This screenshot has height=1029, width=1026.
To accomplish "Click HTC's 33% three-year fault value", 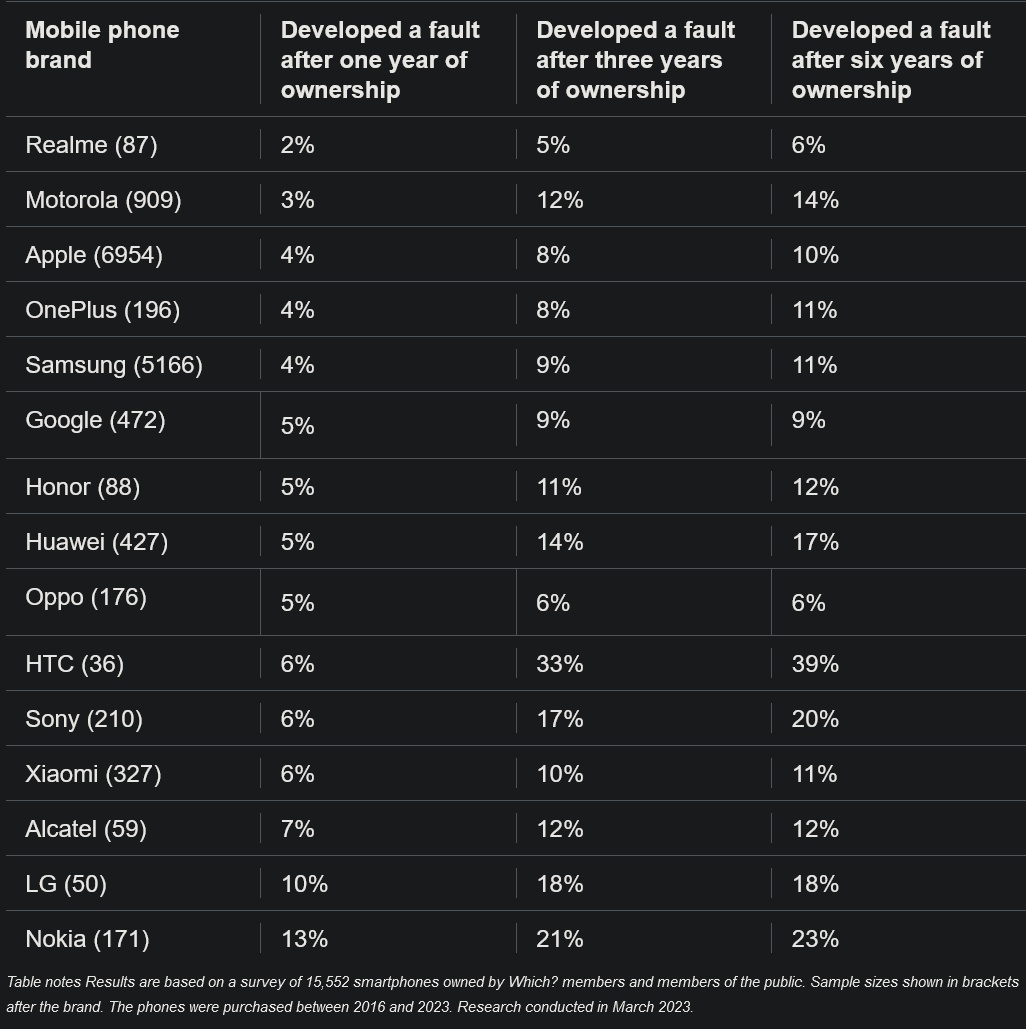I will coord(559,664).
